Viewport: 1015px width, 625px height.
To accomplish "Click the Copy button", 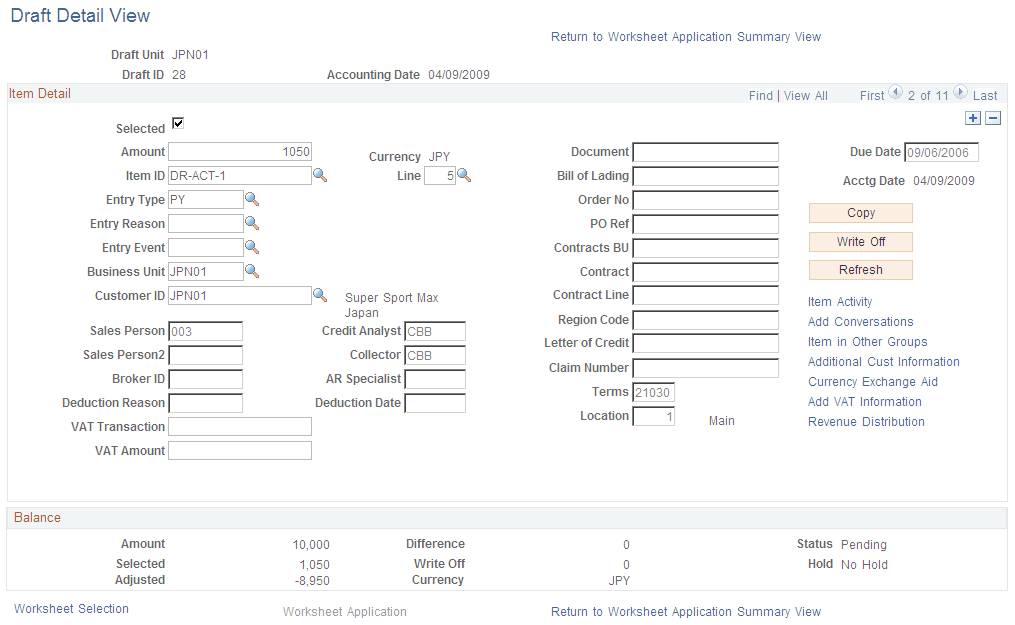I will [x=860, y=213].
